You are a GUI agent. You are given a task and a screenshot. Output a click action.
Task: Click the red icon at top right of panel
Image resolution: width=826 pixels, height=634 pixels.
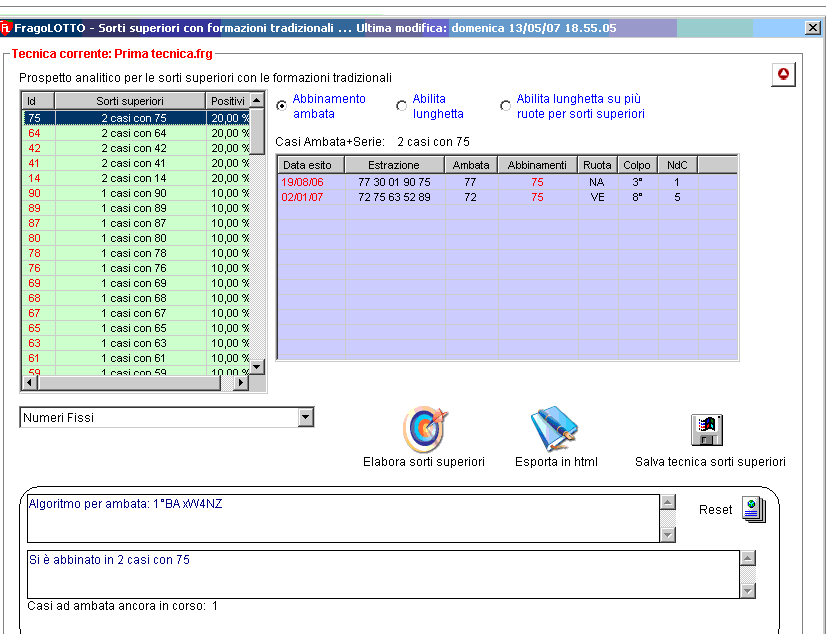pos(783,74)
